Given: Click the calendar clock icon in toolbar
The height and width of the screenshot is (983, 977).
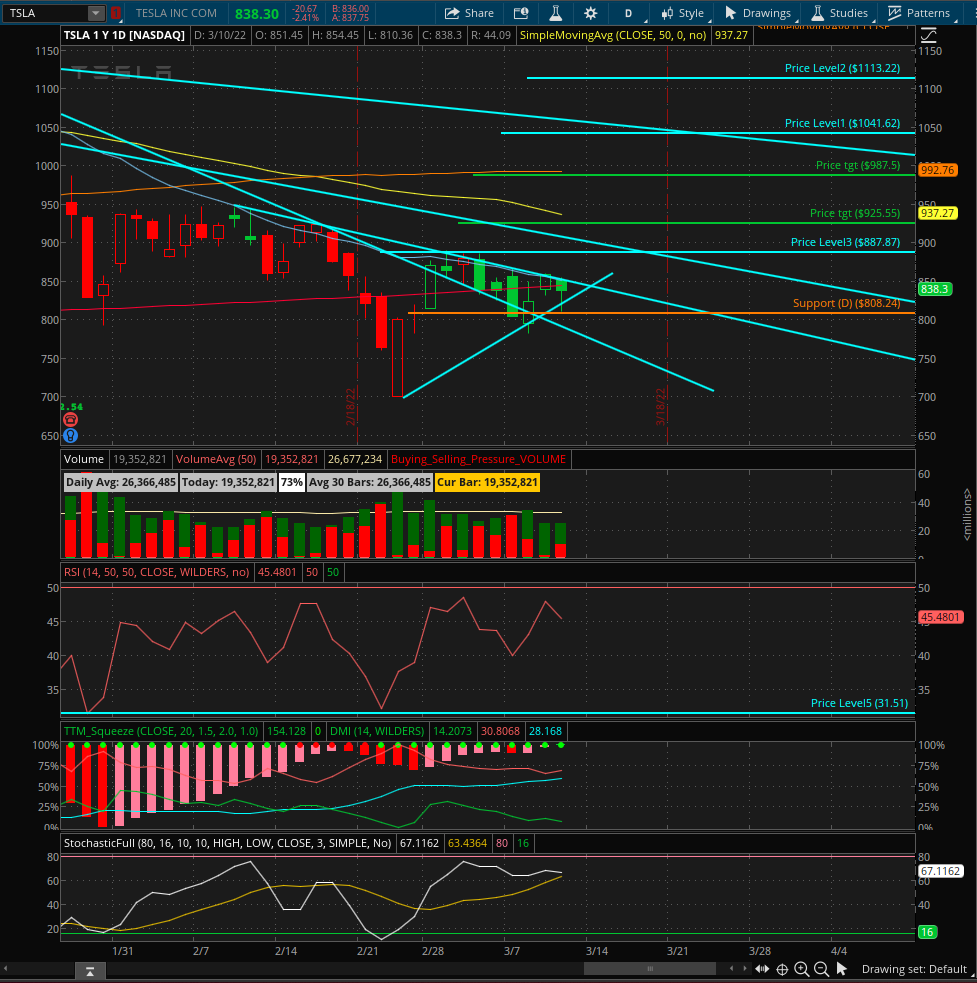Looking at the screenshot, I should [x=520, y=13].
